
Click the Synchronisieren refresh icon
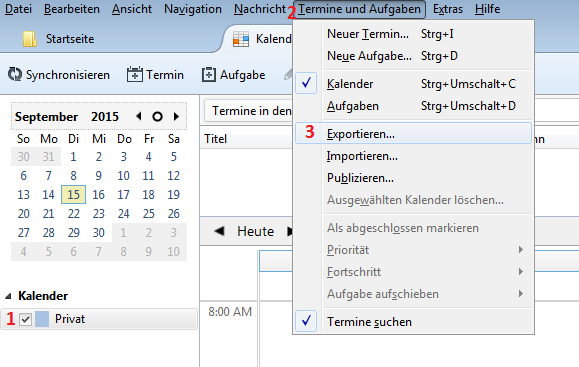click(15, 75)
